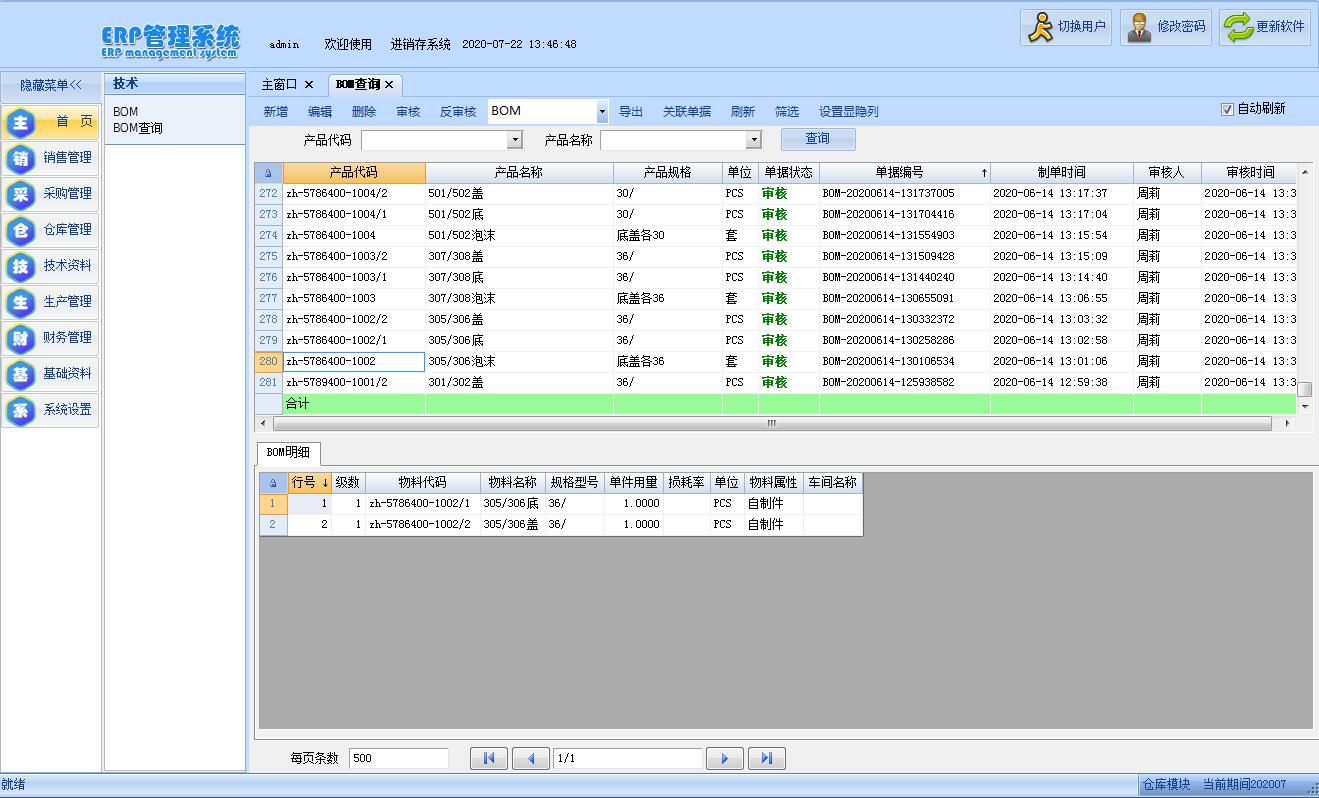Close the BOM查询 tab
Screen dimensions: 1319x798
(x=389, y=85)
